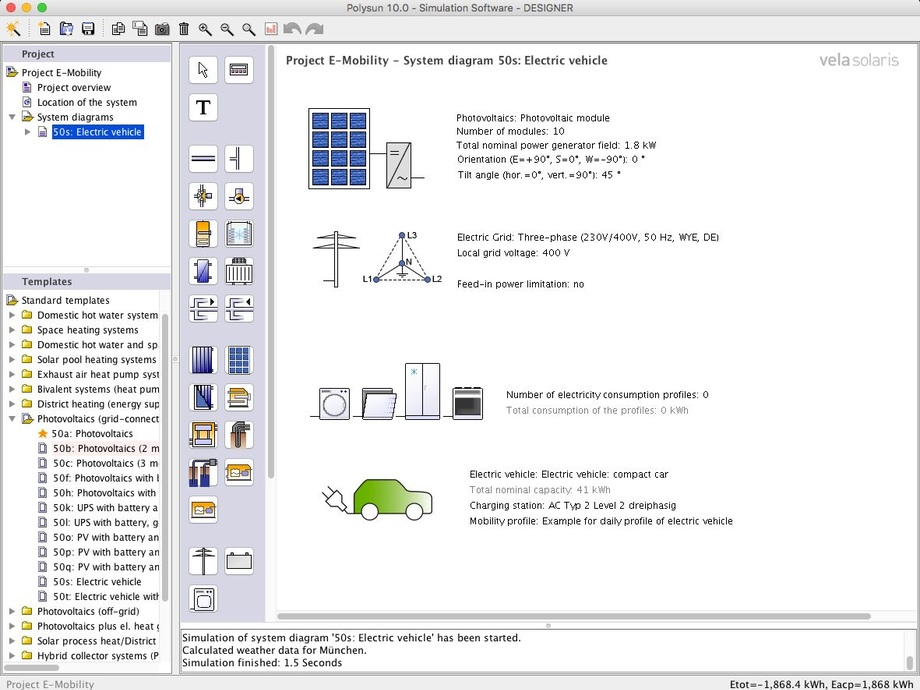The height and width of the screenshot is (690, 920).
Task: Expand the Photovoltaics (off-grid) folder
Action: coord(12,611)
